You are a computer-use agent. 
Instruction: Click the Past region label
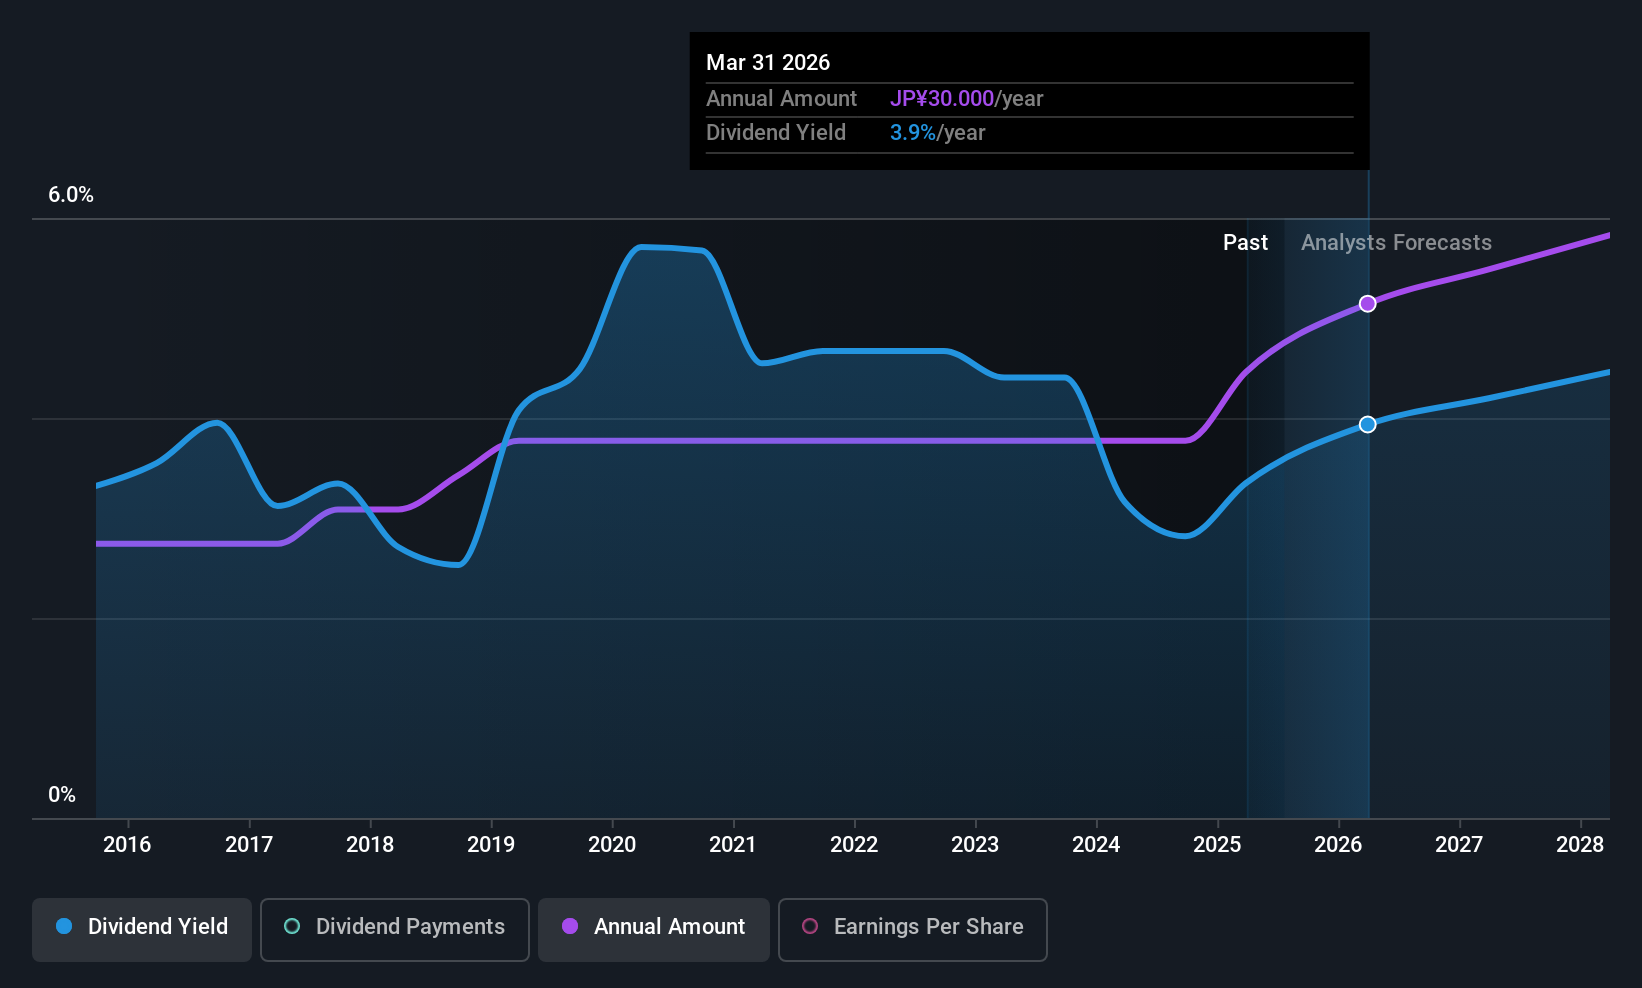[x=1245, y=243]
